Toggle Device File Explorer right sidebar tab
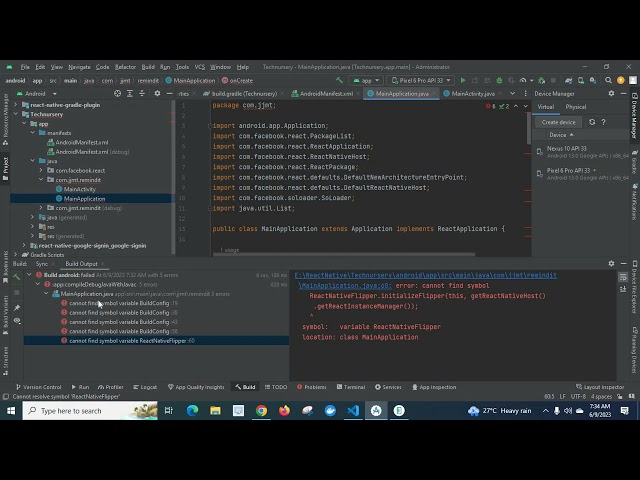 (x=635, y=288)
